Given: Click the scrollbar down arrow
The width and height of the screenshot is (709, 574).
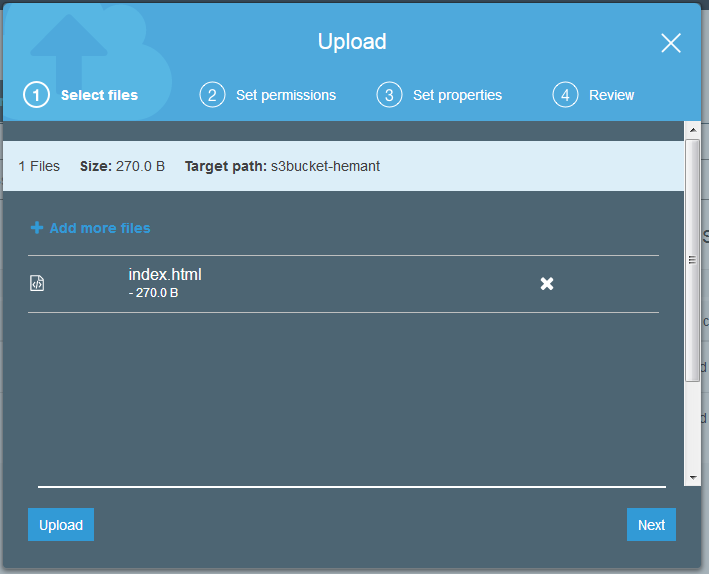Looking at the screenshot, I should pos(693,477).
